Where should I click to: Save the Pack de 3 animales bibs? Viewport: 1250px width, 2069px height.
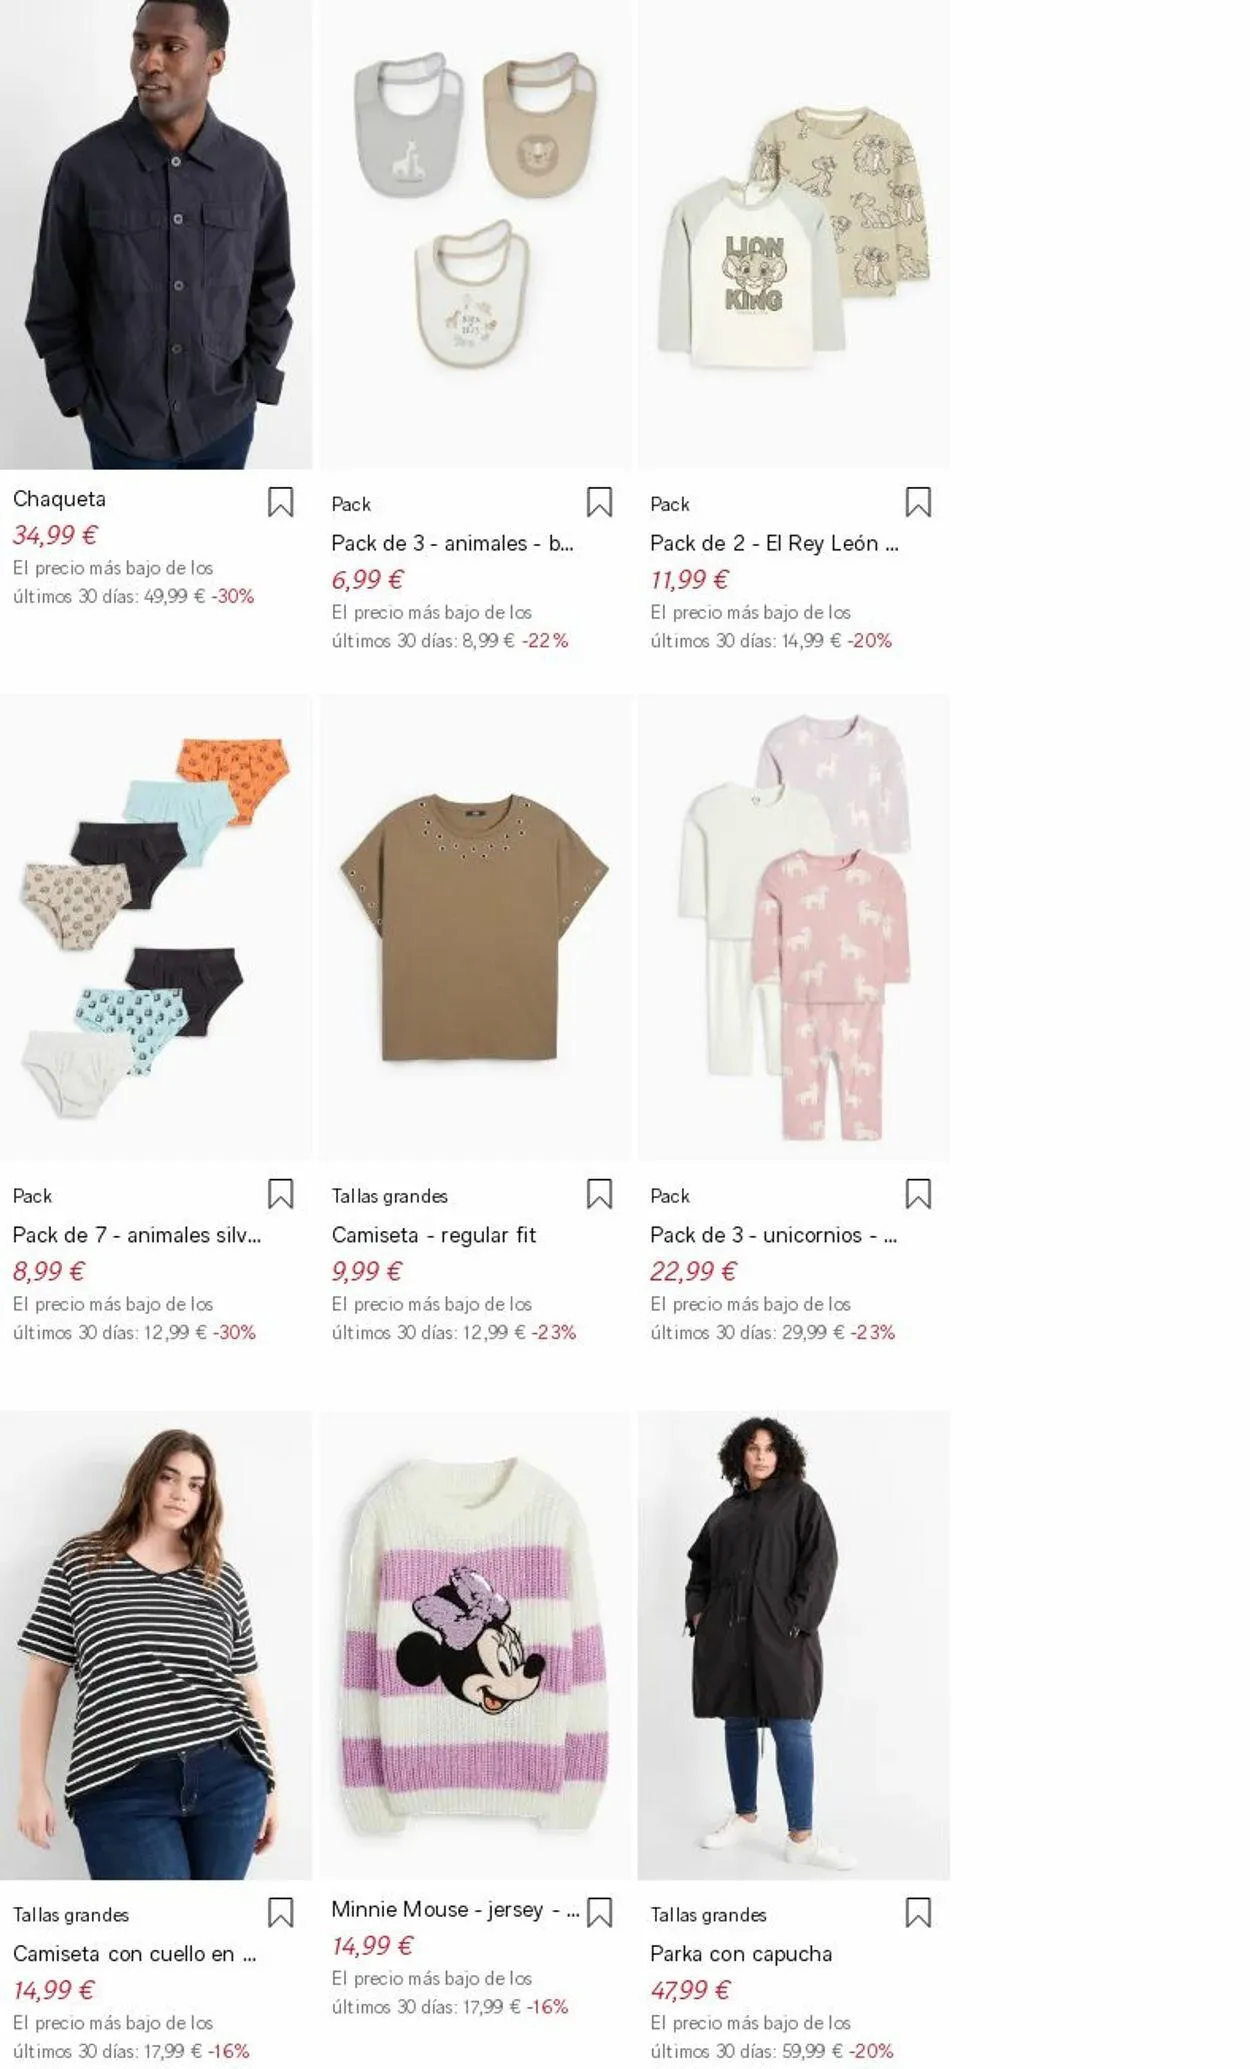pyautogui.click(x=599, y=502)
